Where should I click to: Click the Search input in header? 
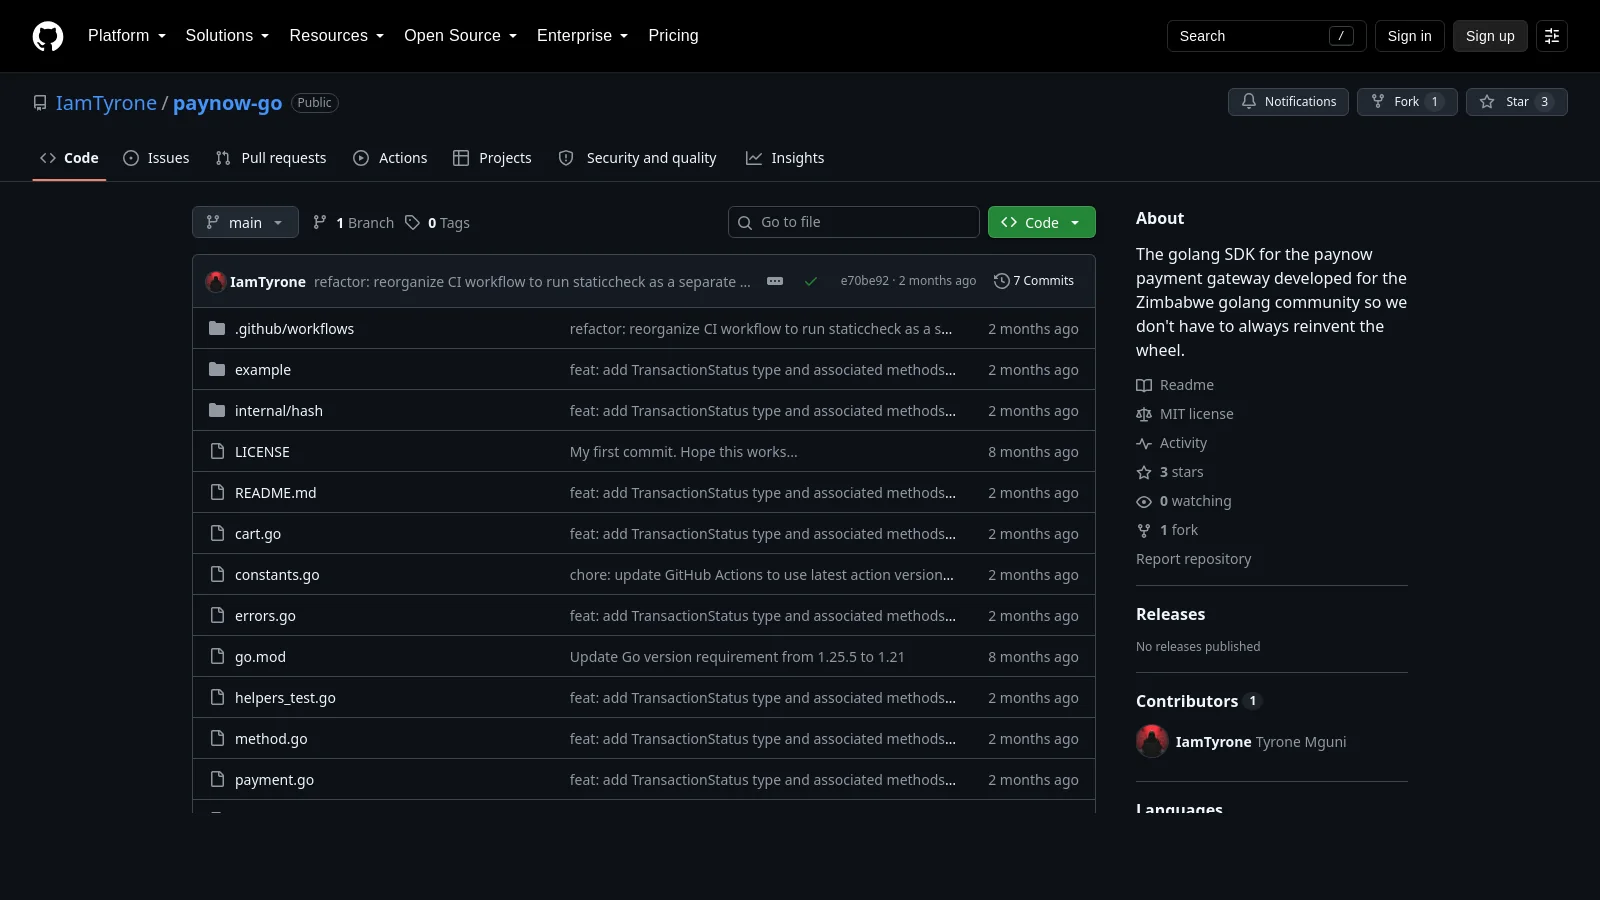point(1266,36)
